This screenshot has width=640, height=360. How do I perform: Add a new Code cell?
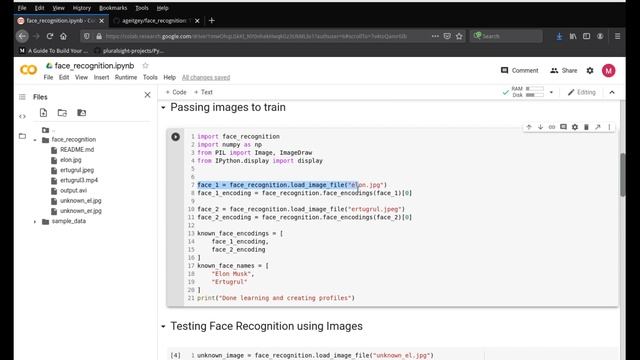coord(176,92)
